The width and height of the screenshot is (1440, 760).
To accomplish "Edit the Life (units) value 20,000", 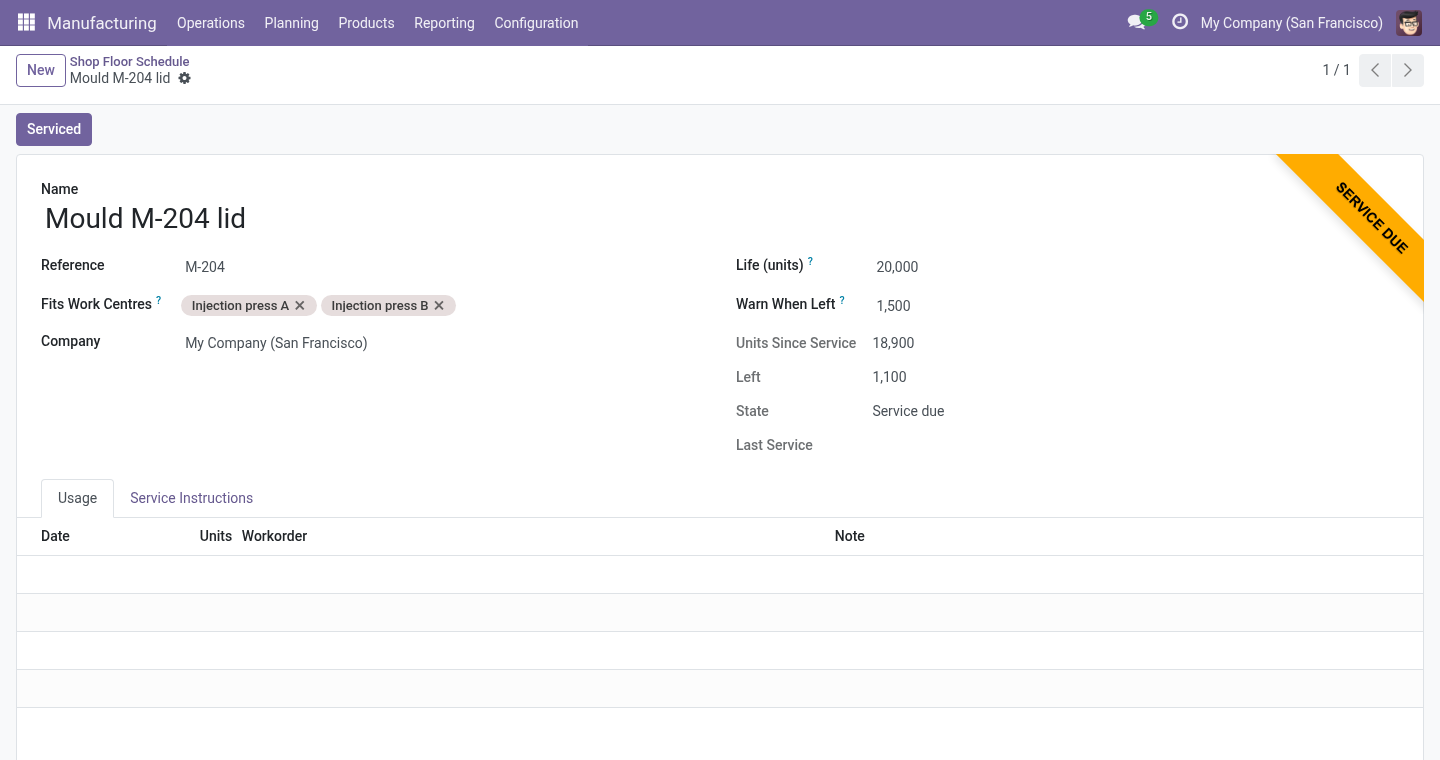I will 1134,267.
